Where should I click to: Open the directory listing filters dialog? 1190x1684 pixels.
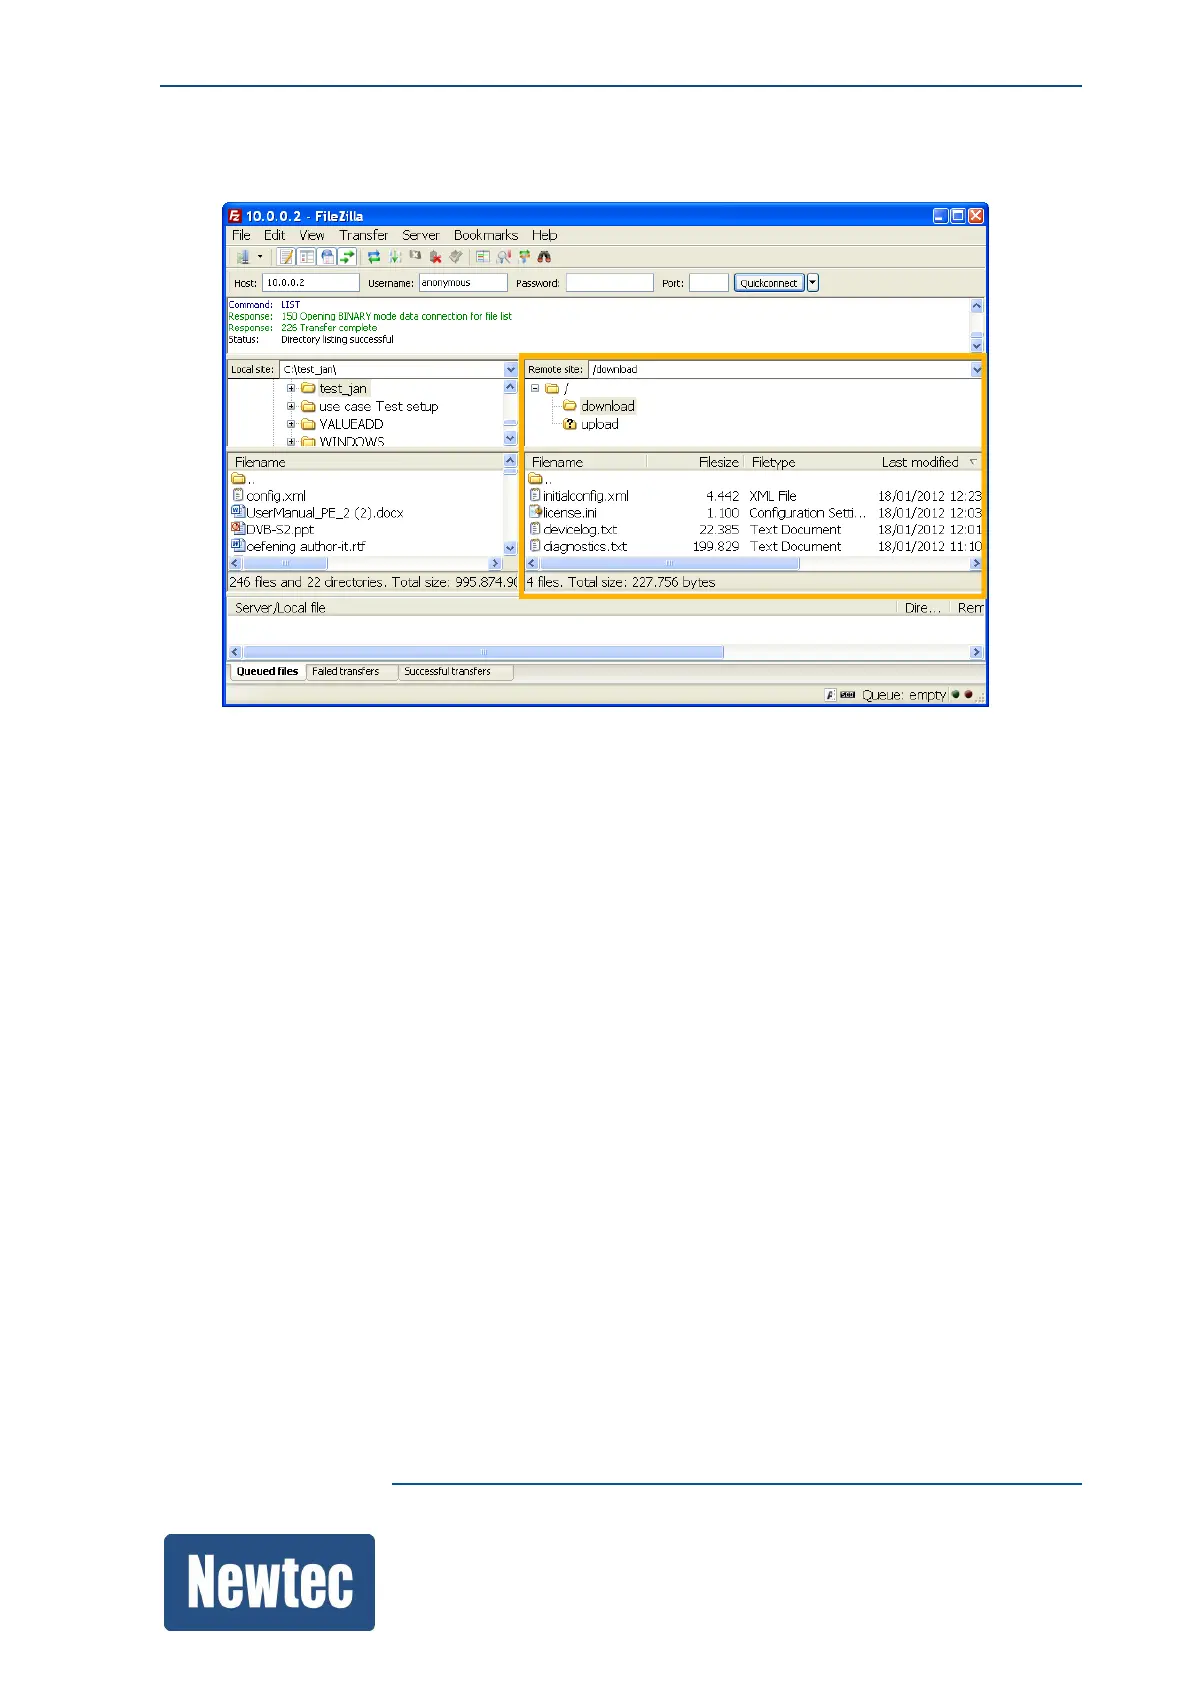pos(483,257)
